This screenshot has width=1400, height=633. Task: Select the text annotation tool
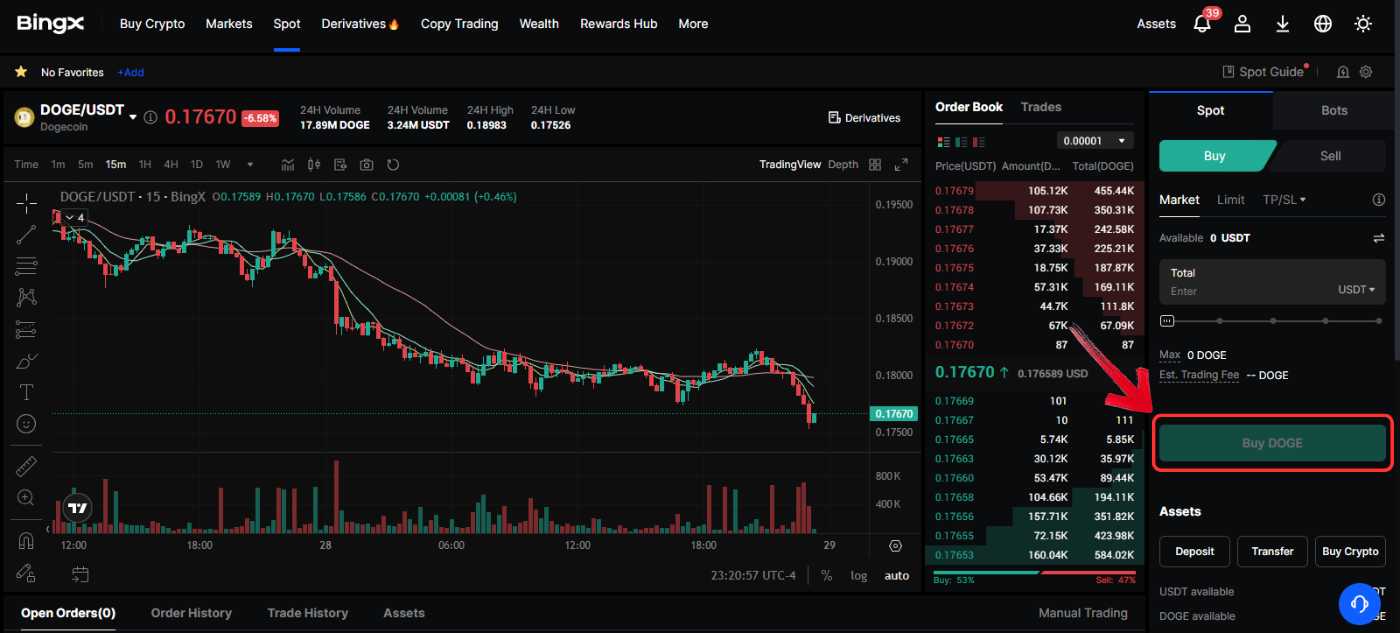(x=27, y=392)
